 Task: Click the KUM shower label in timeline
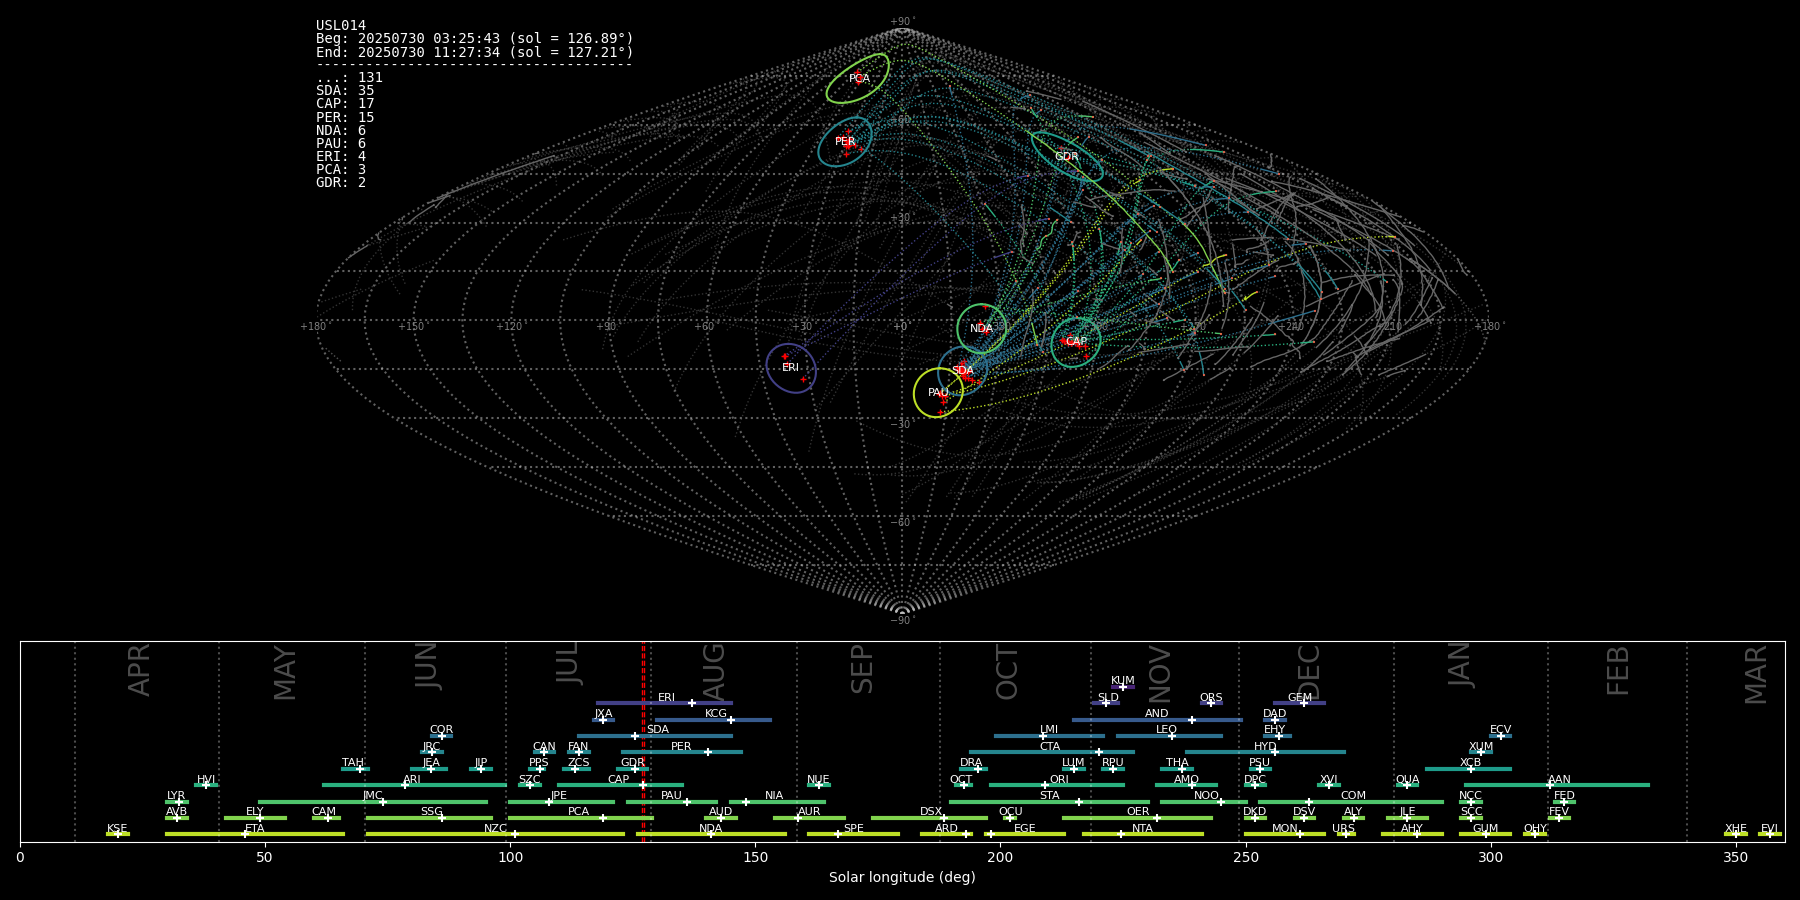[x=1123, y=681]
